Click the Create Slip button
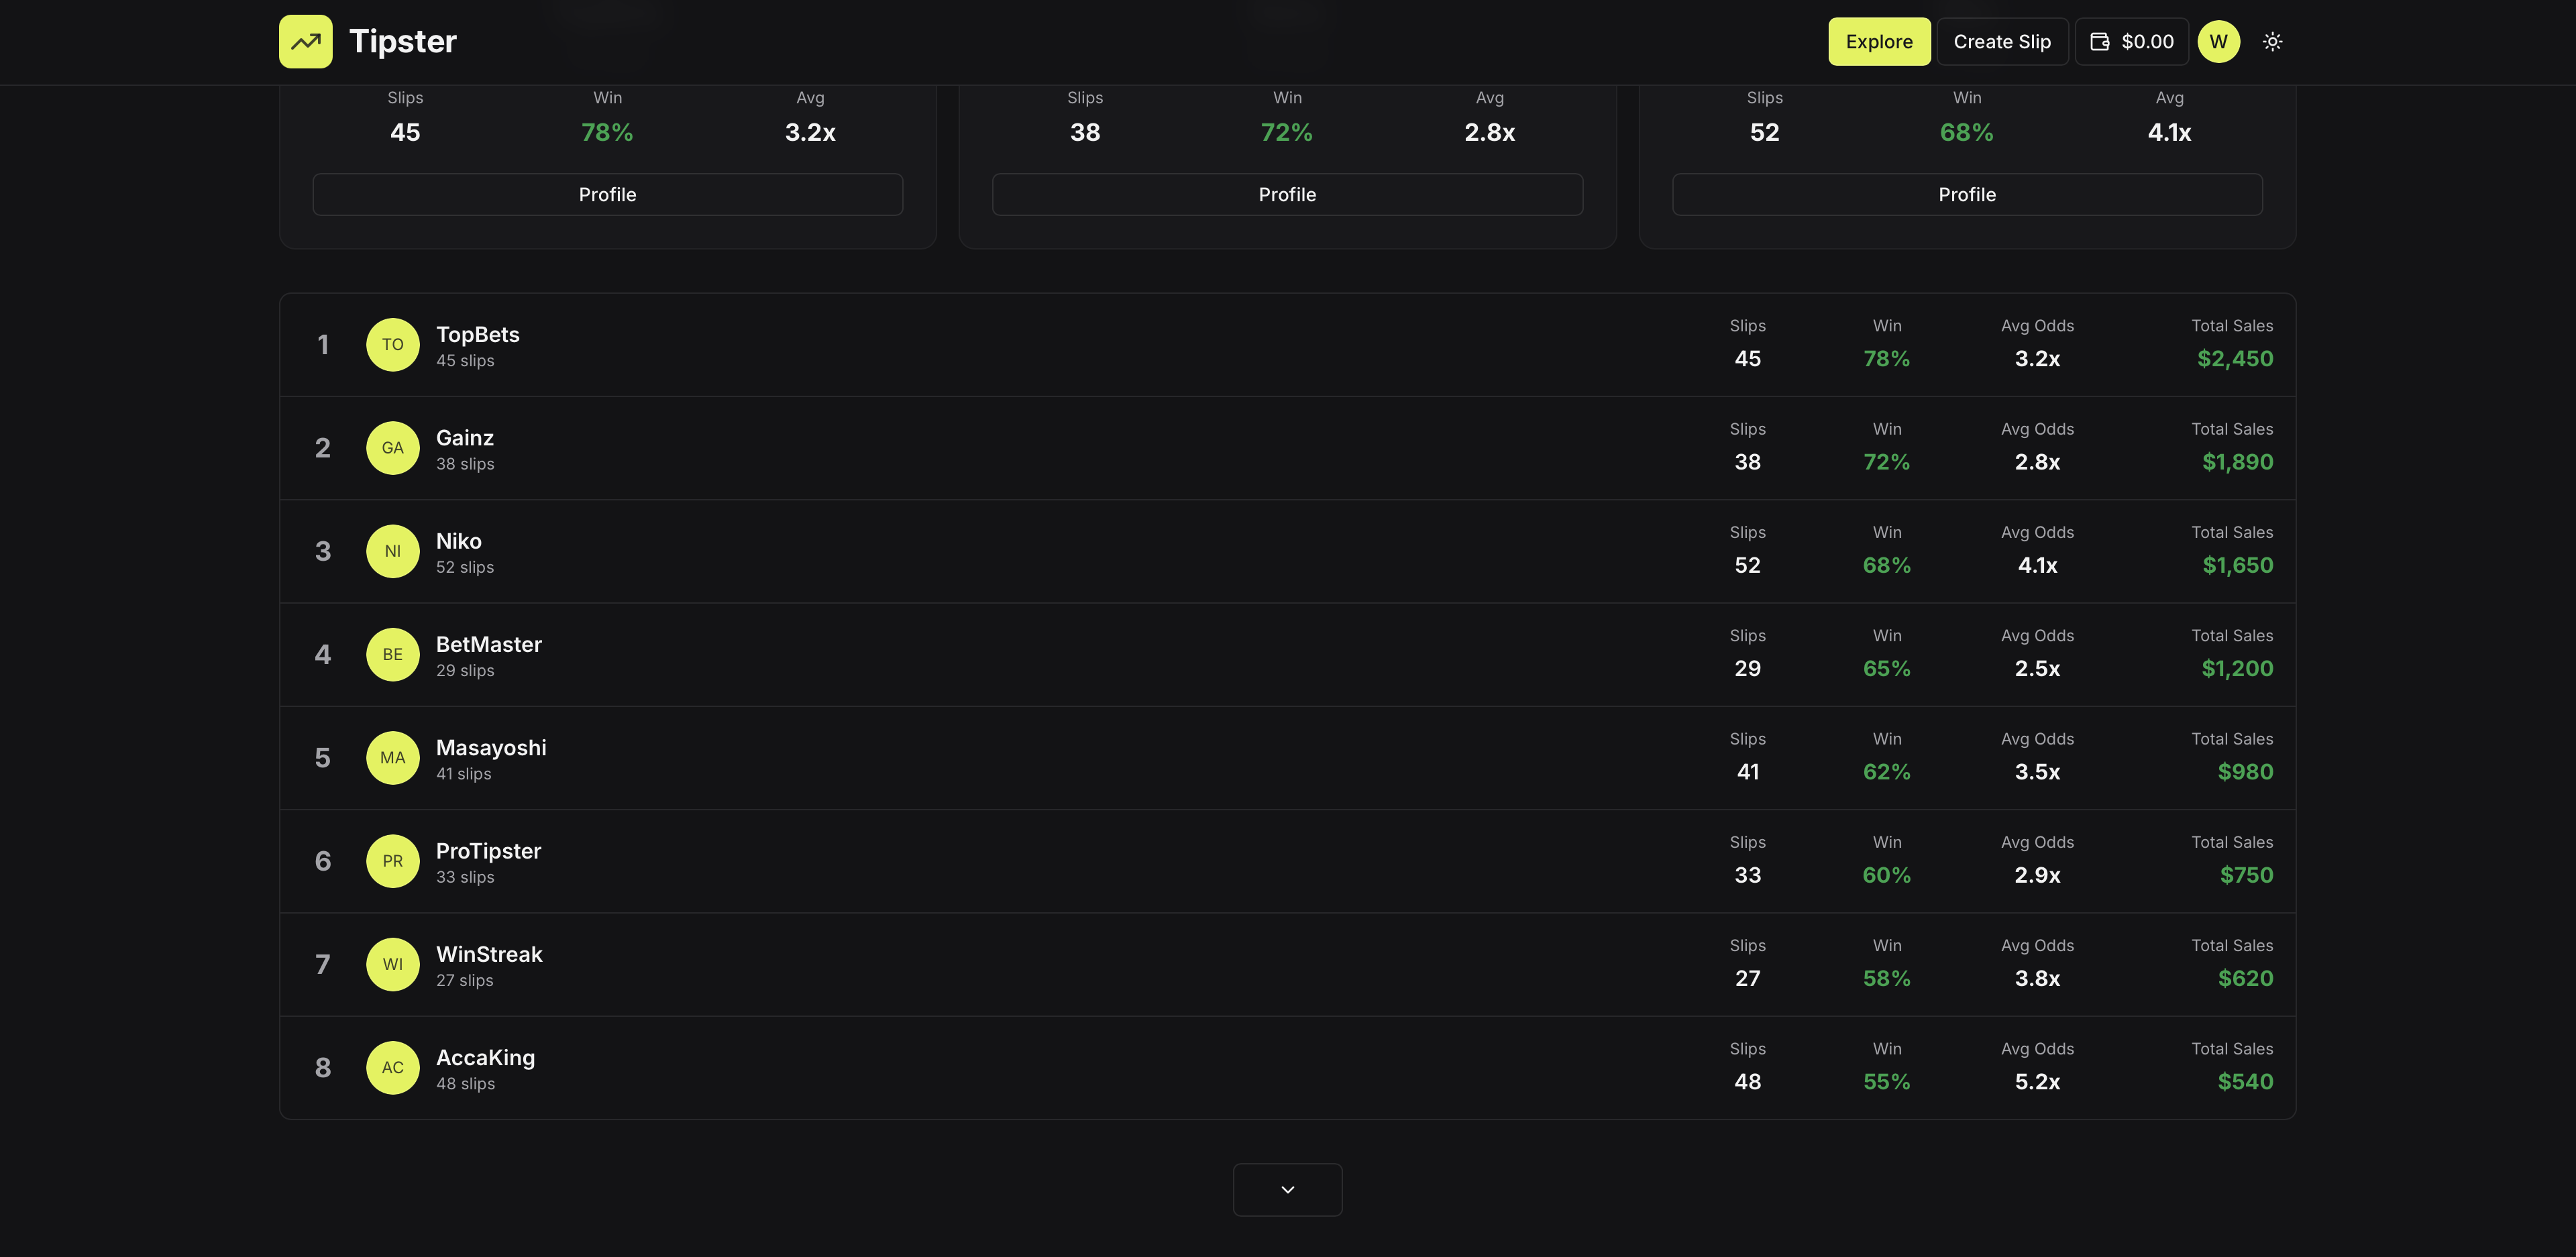Viewport: 2576px width, 1257px height. point(2001,41)
